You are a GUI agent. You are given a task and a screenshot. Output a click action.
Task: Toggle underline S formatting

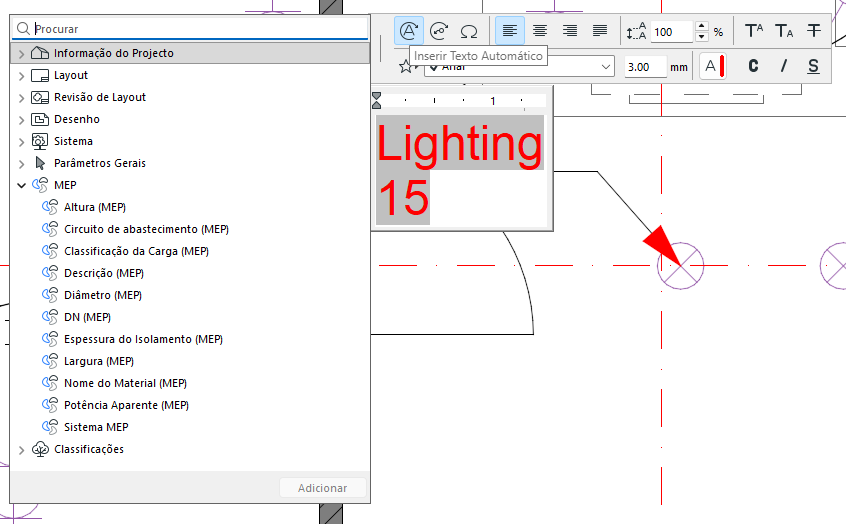coord(813,66)
